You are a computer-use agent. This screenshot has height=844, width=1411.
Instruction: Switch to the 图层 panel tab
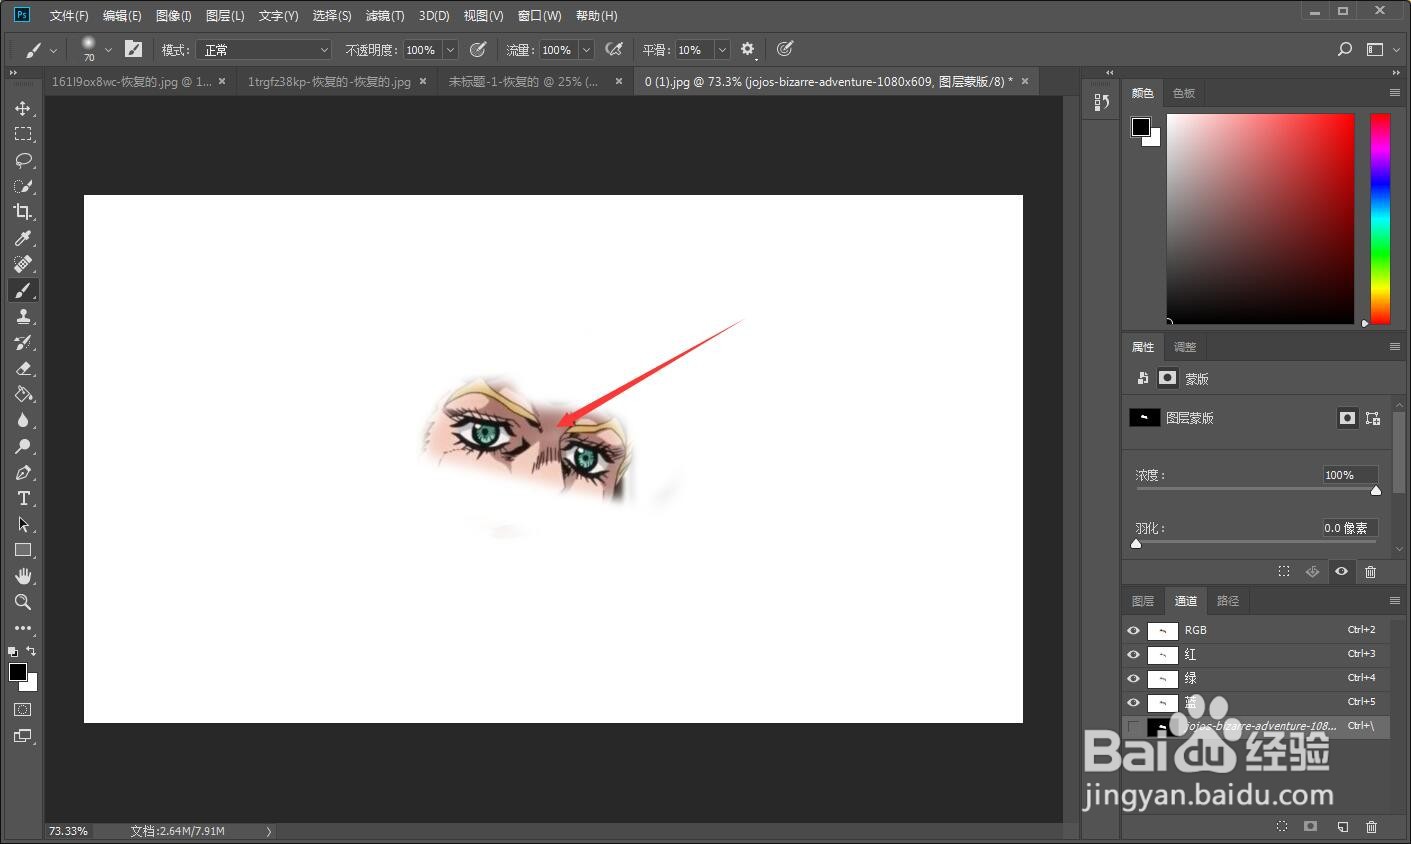[1143, 601]
